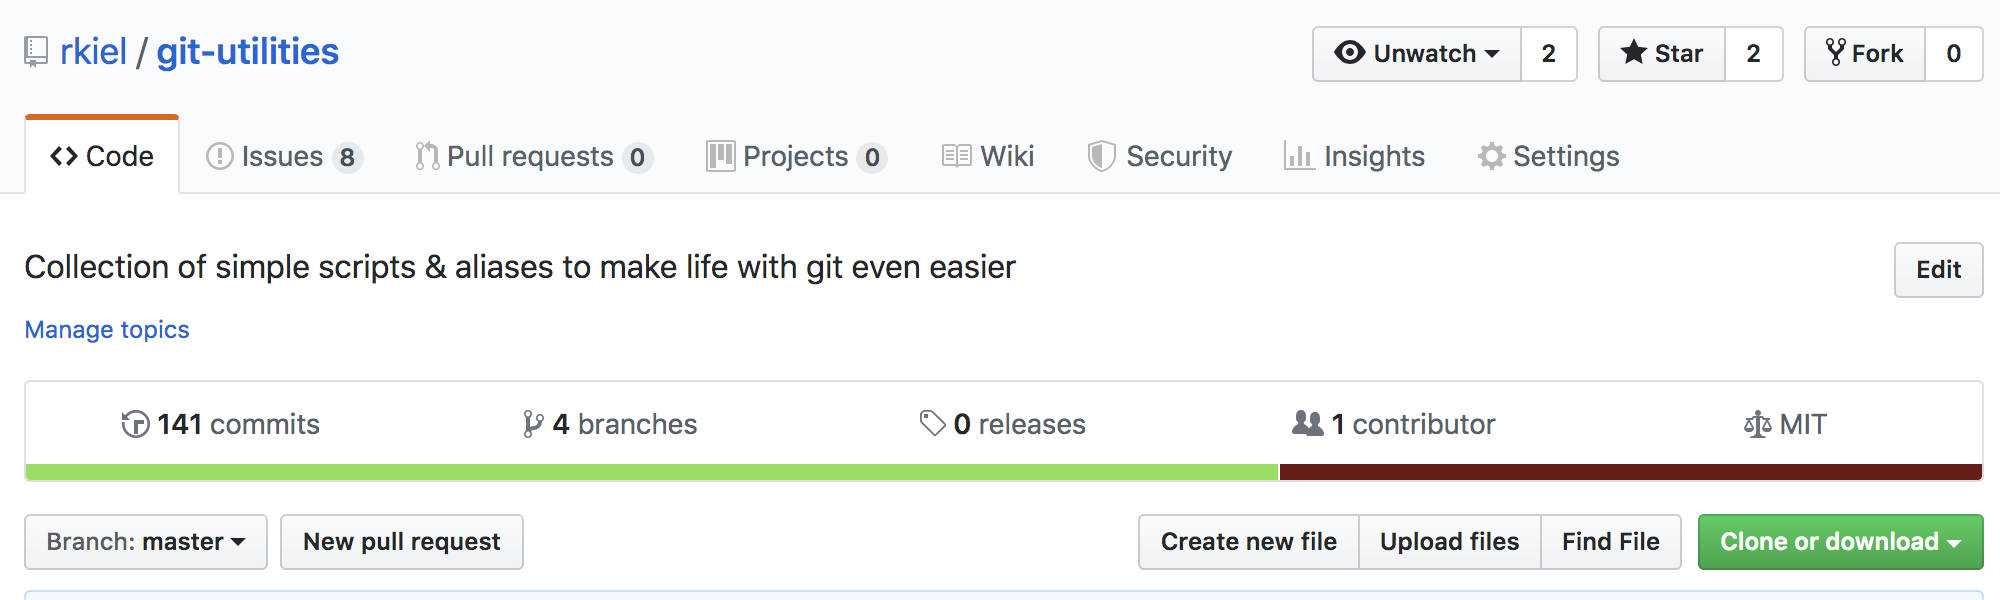
Task: Click the Issues counter badge showing 8
Action: click(347, 157)
